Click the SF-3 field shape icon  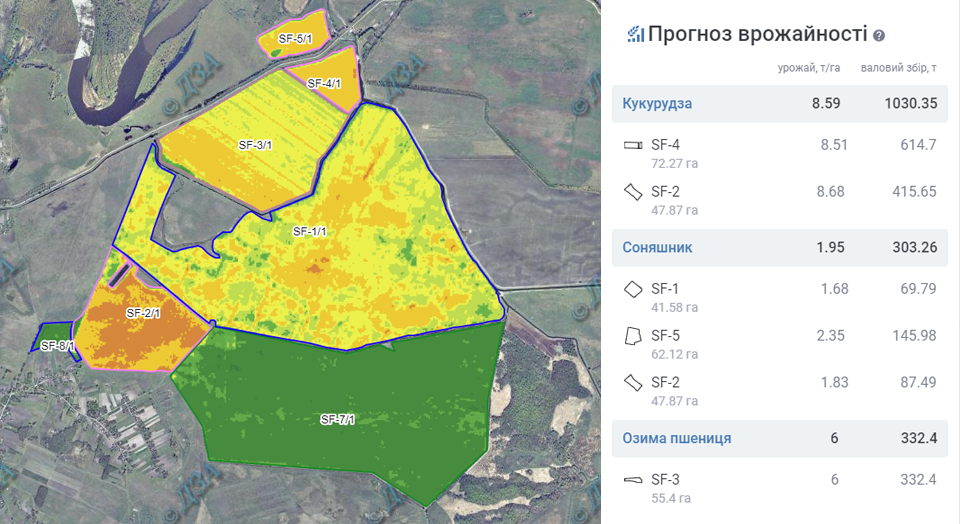pyautogui.click(x=632, y=480)
